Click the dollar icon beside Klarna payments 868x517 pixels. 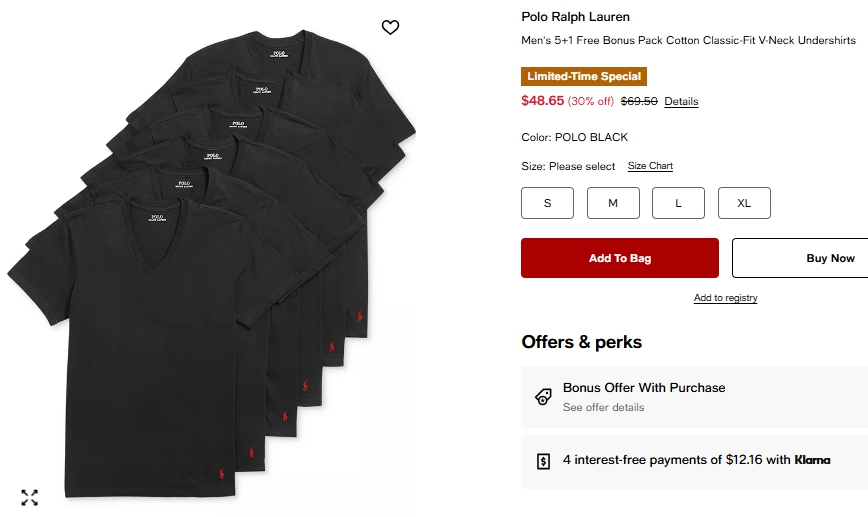(543, 461)
